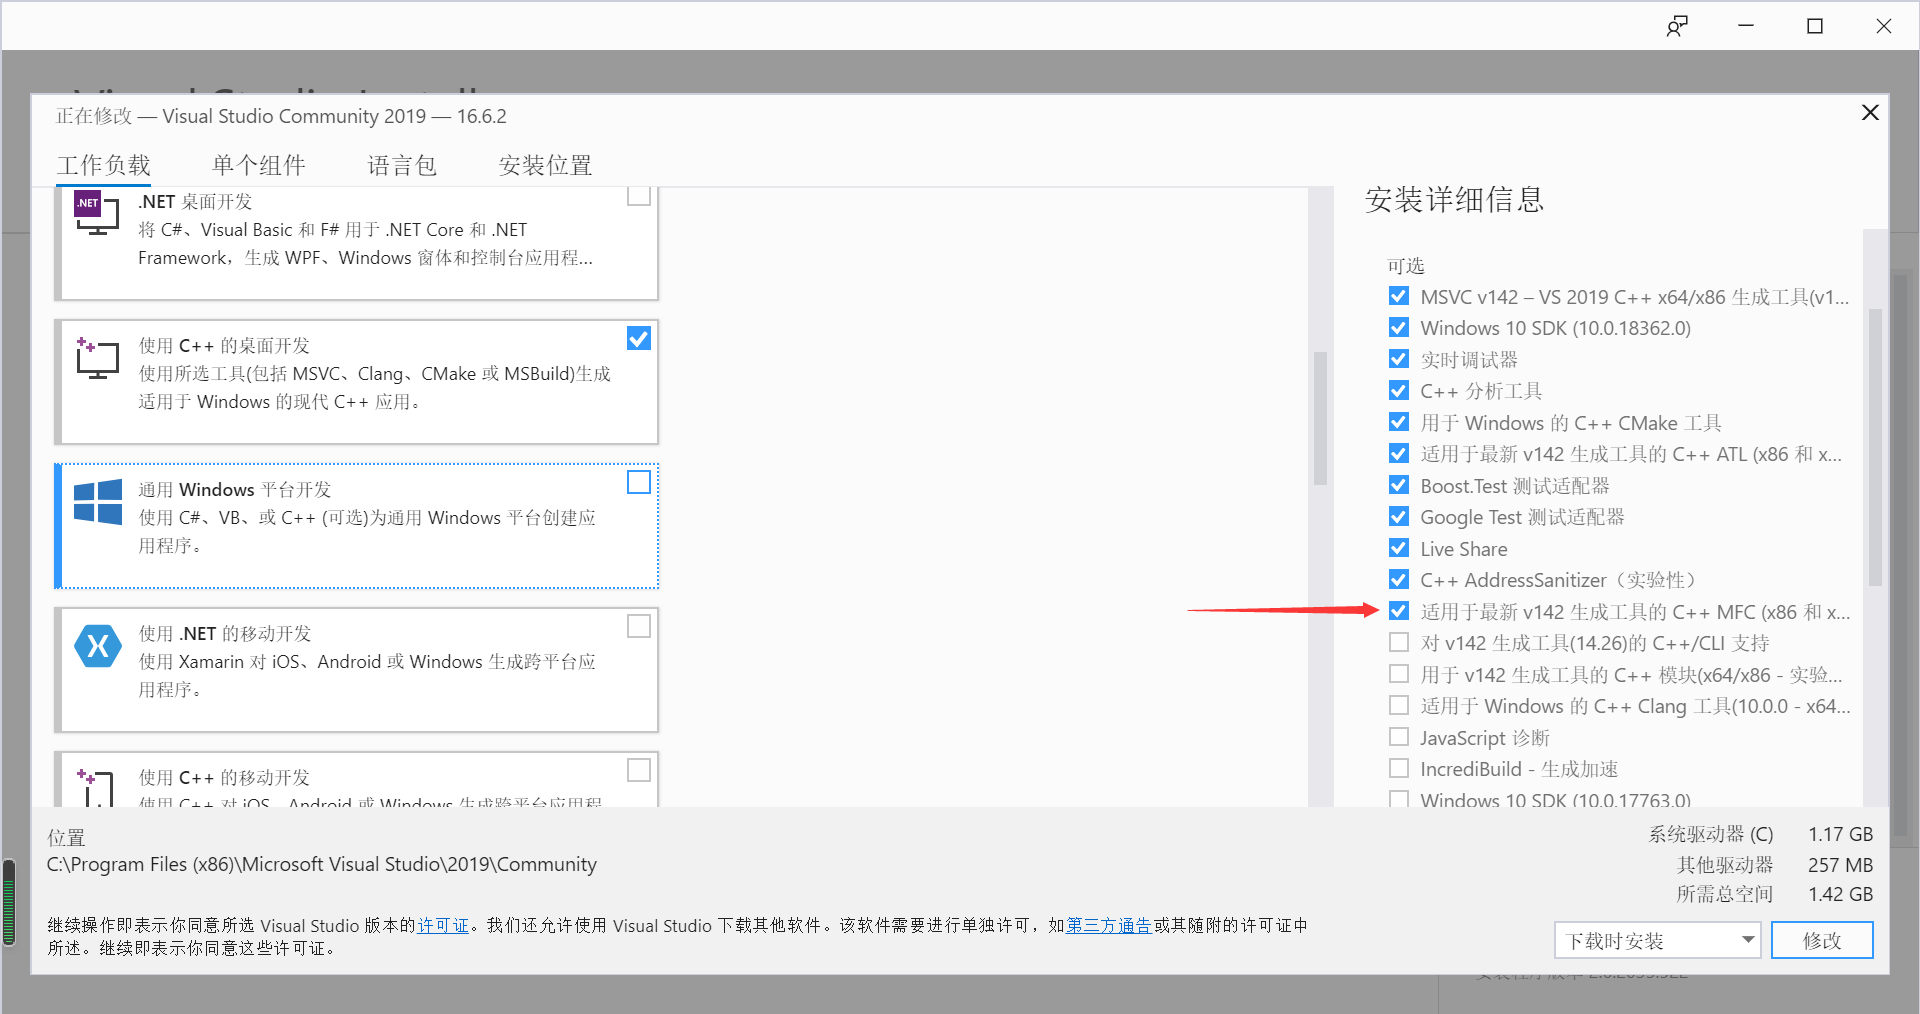Click the Universal Windows Platform logo icon
Viewport: 1920px width, 1014px height.
tap(98, 501)
